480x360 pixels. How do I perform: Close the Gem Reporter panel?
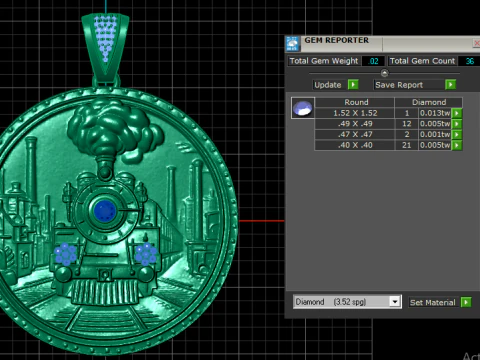[477, 43]
